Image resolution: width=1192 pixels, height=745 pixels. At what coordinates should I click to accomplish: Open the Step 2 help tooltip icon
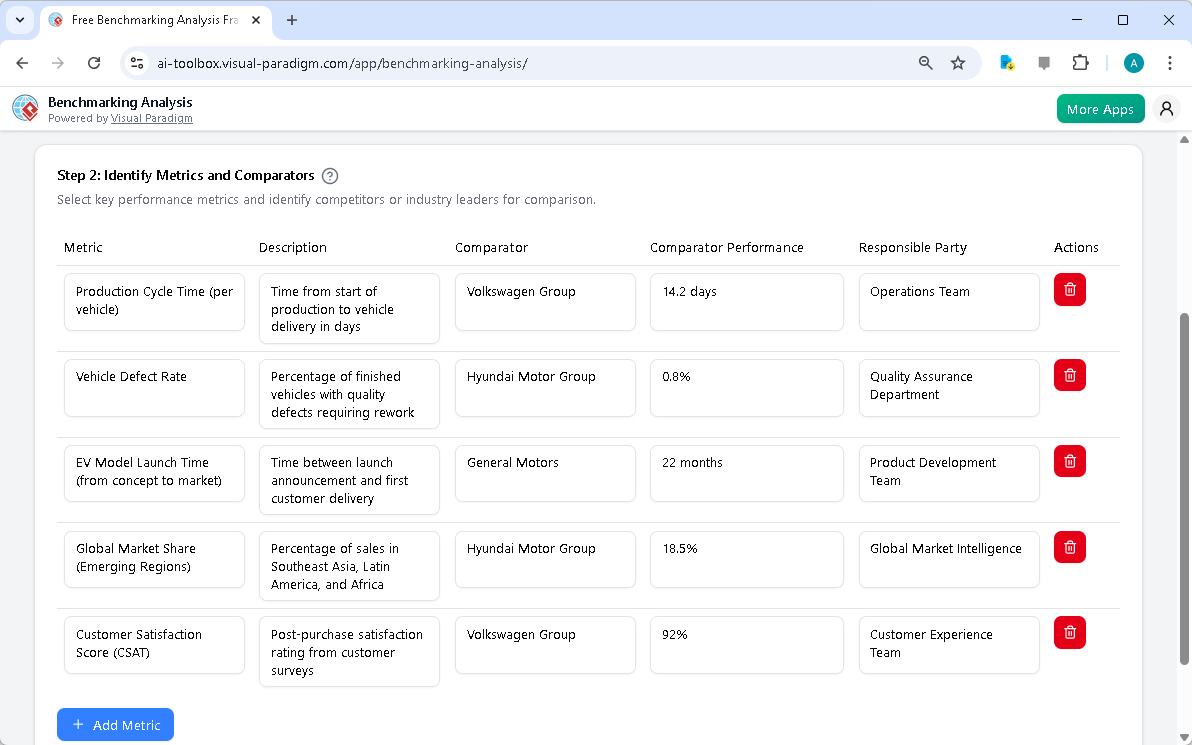(x=330, y=175)
